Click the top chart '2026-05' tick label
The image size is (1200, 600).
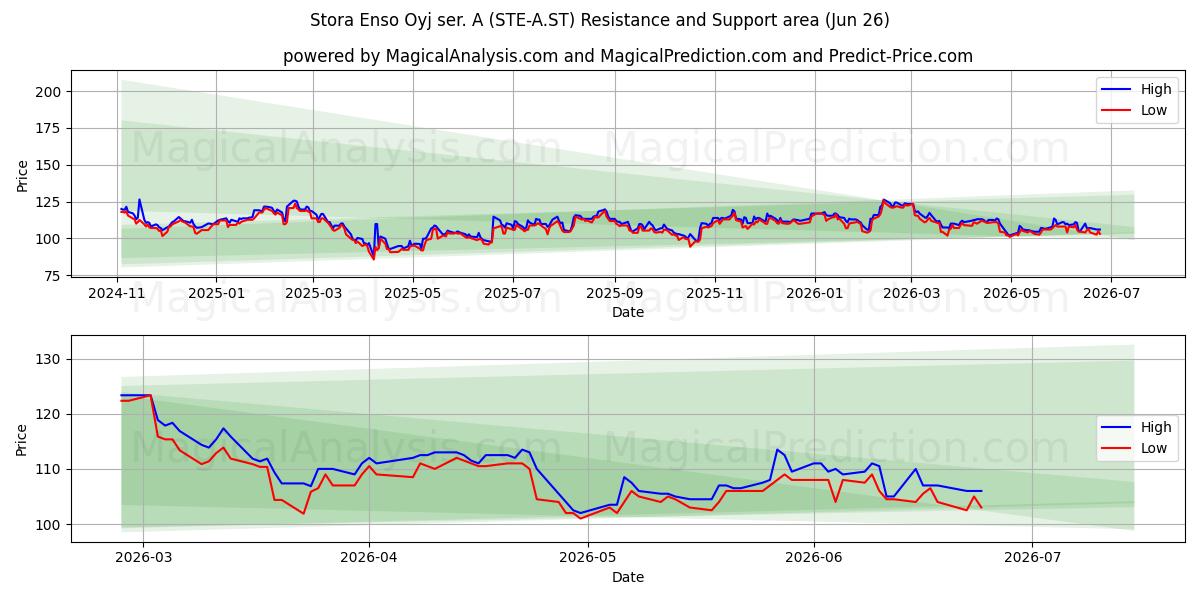click(x=1010, y=293)
